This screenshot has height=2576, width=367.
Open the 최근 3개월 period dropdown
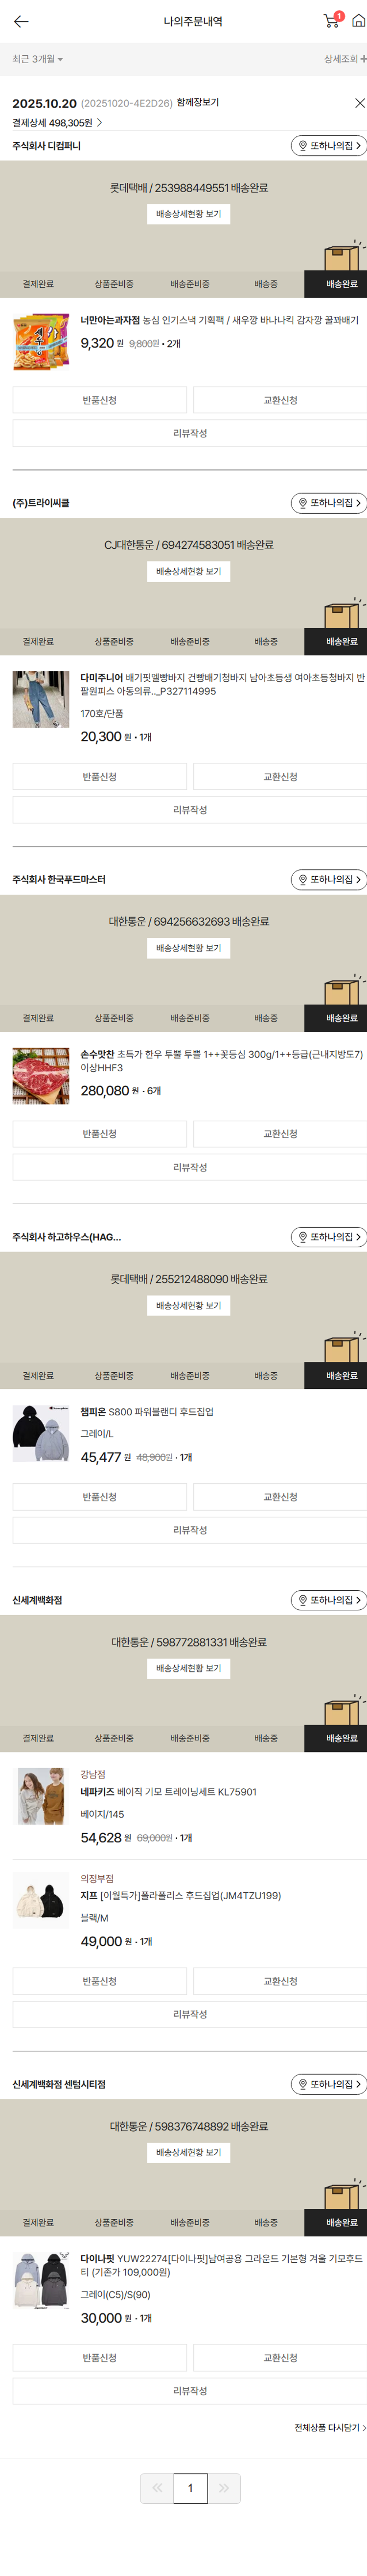(38, 60)
